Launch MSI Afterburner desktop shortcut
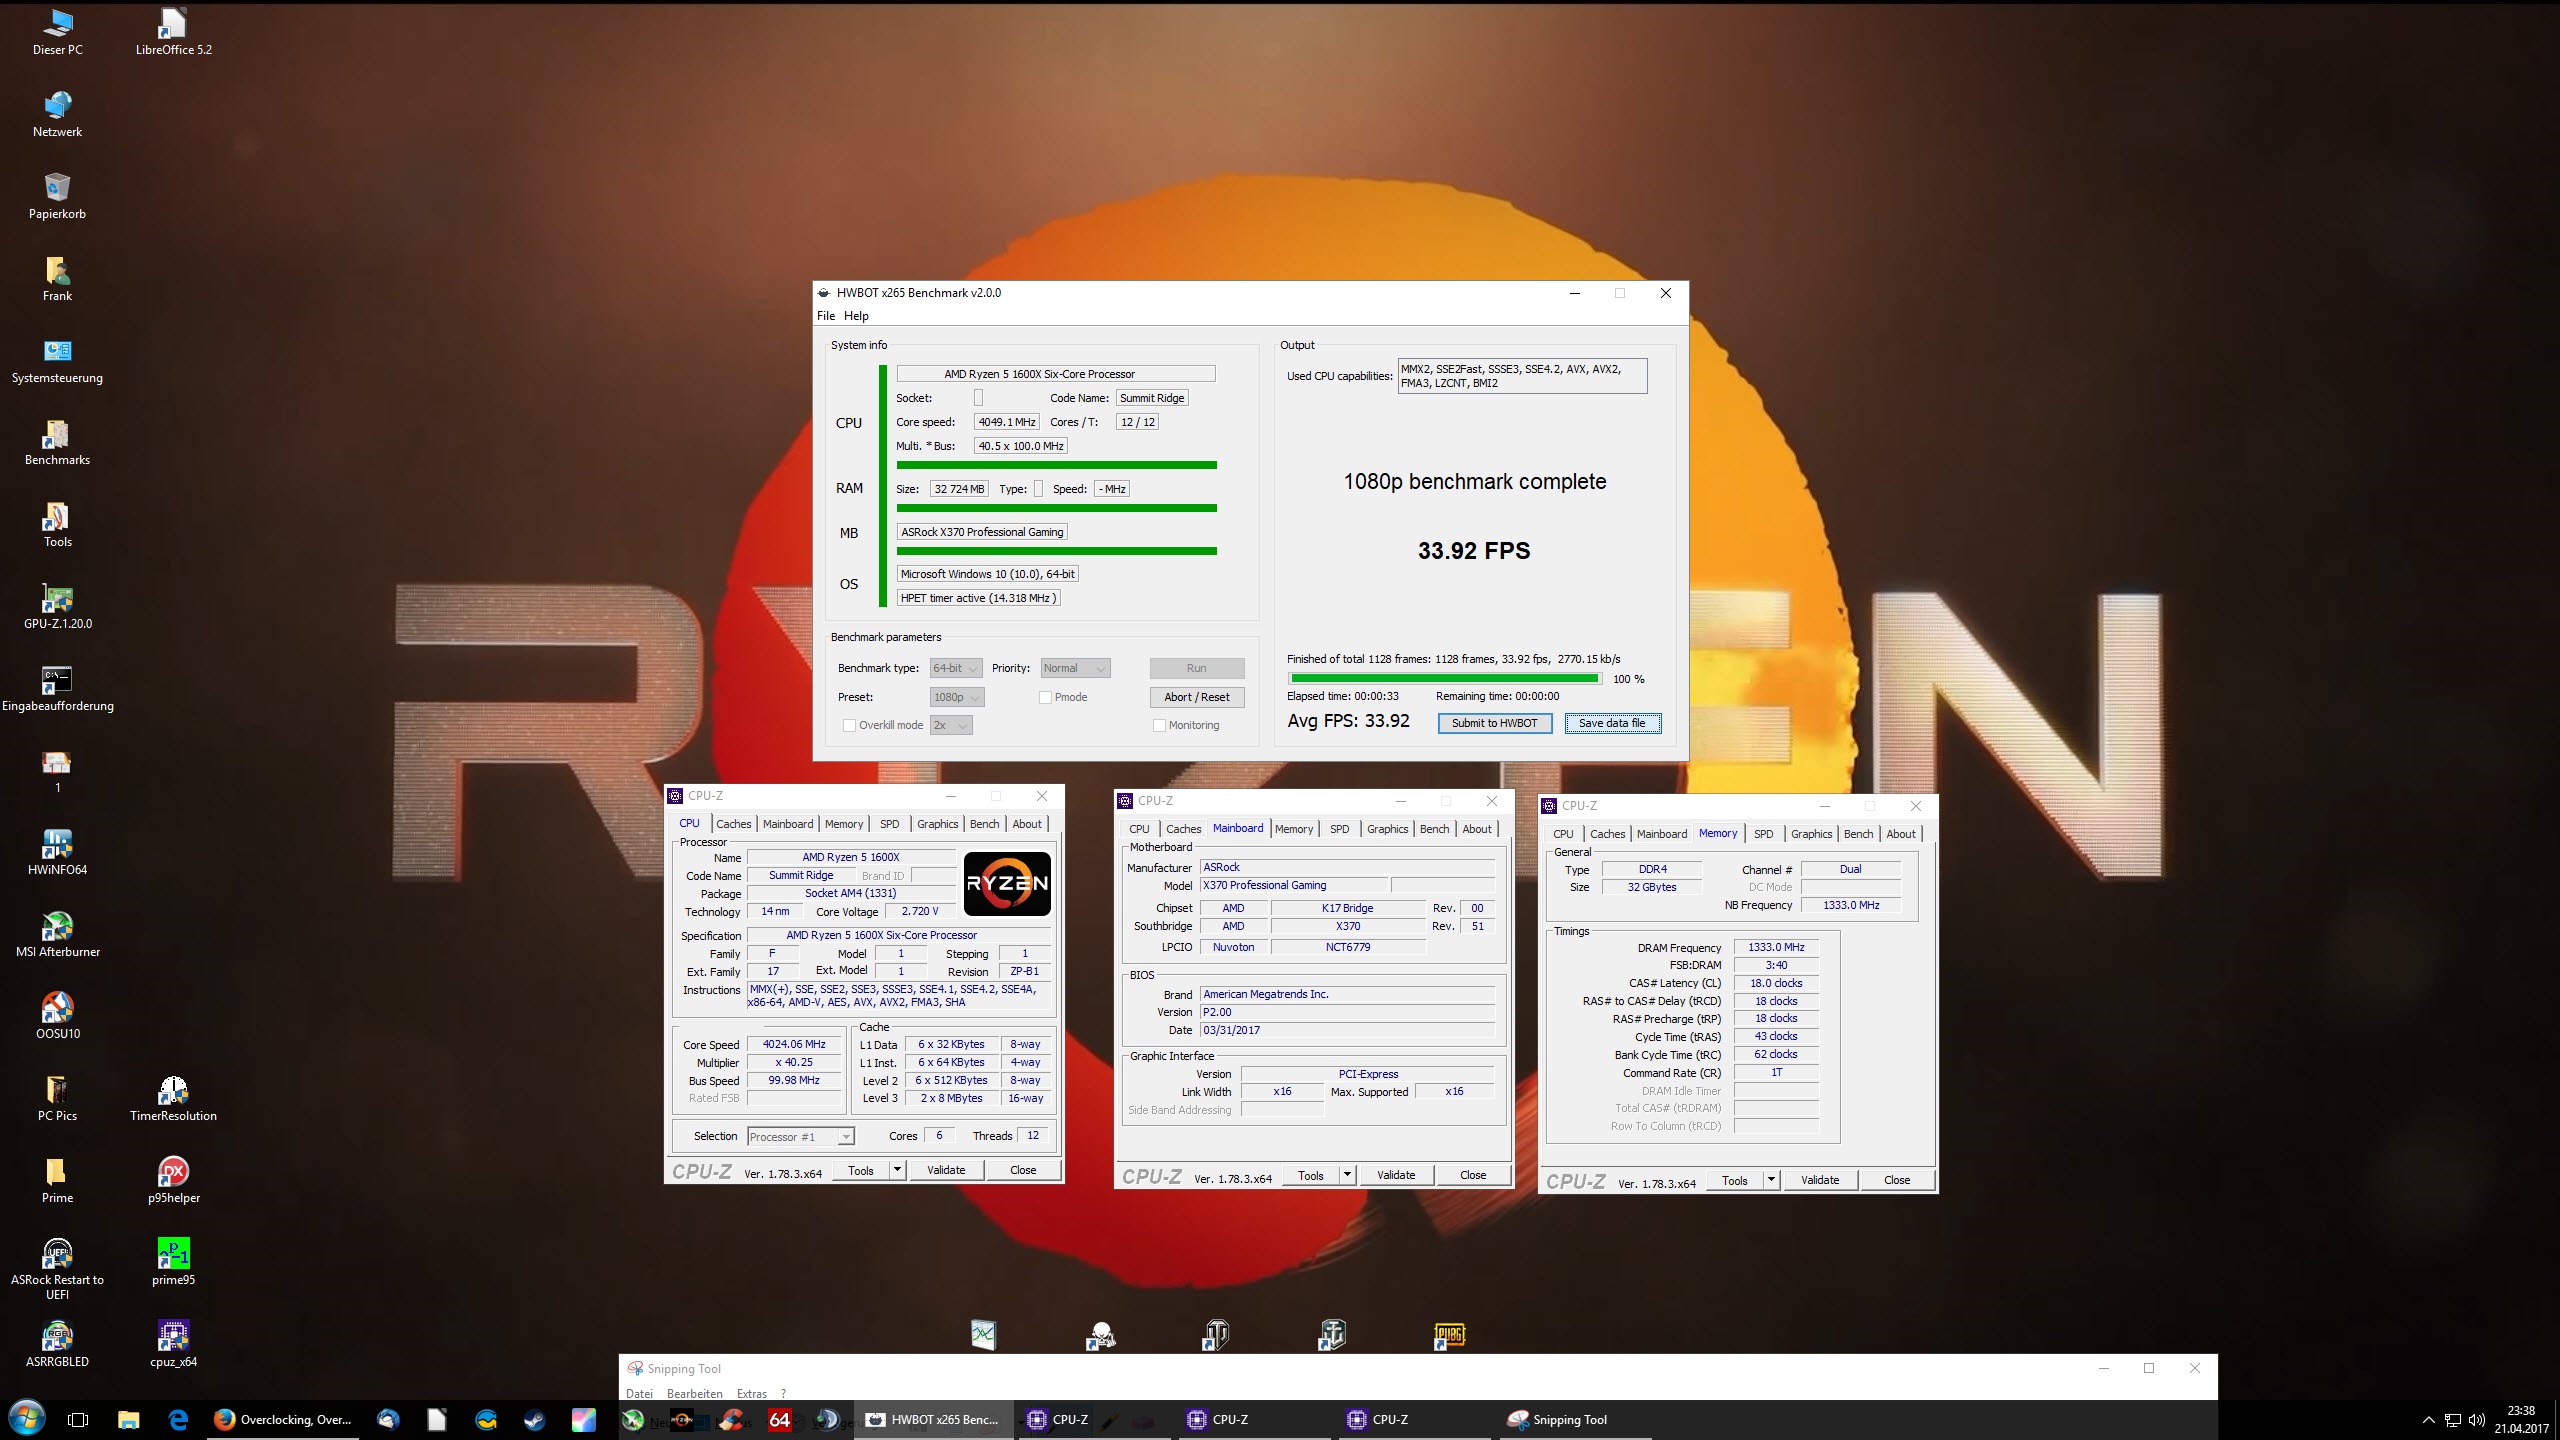 pos(57,933)
